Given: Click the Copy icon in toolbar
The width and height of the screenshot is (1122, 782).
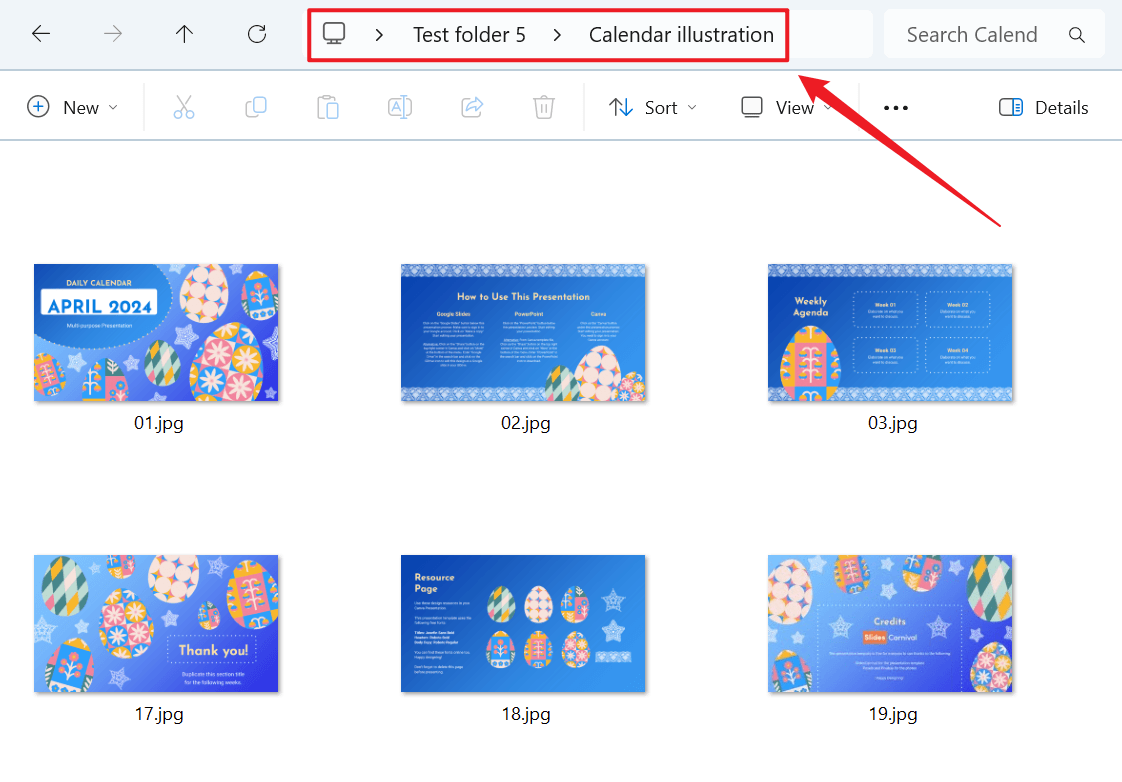Looking at the screenshot, I should coord(256,107).
